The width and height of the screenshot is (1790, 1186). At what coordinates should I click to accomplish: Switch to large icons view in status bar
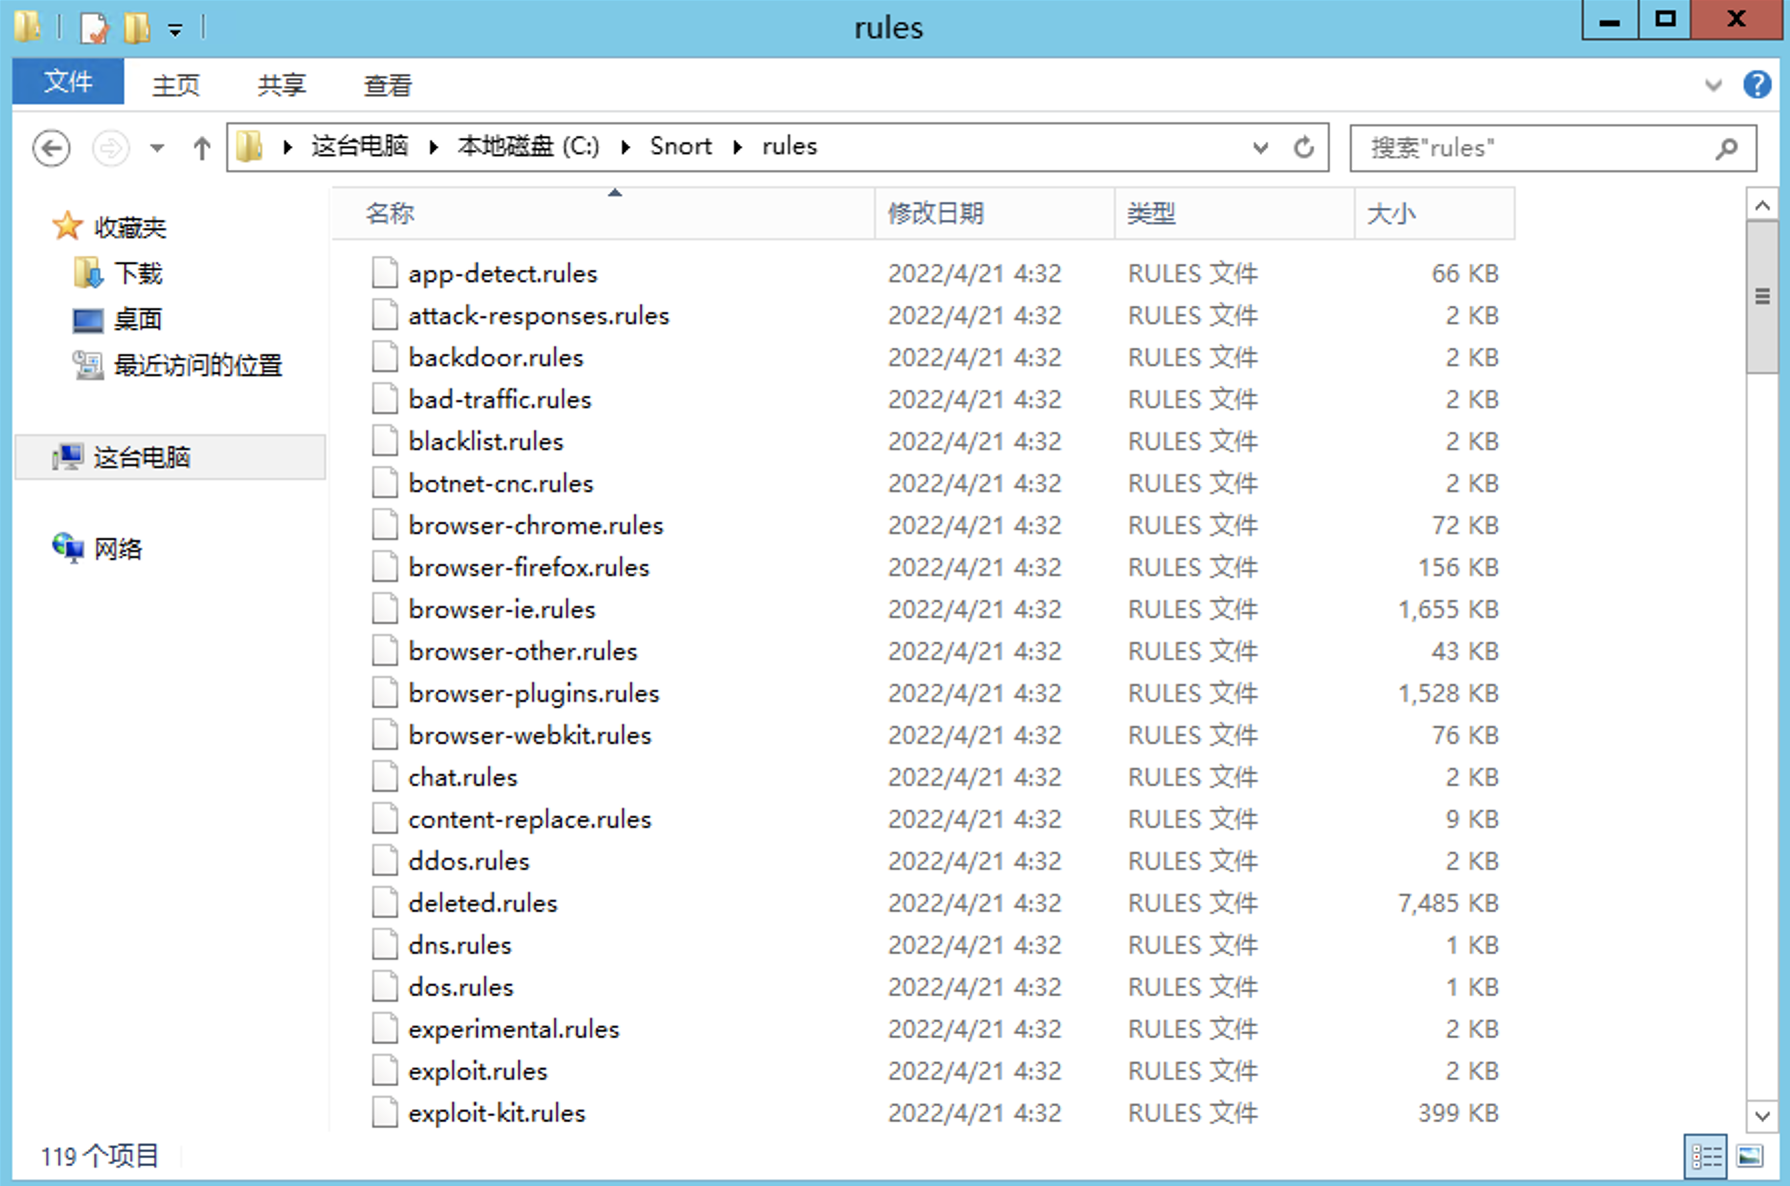(x=1750, y=1157)
